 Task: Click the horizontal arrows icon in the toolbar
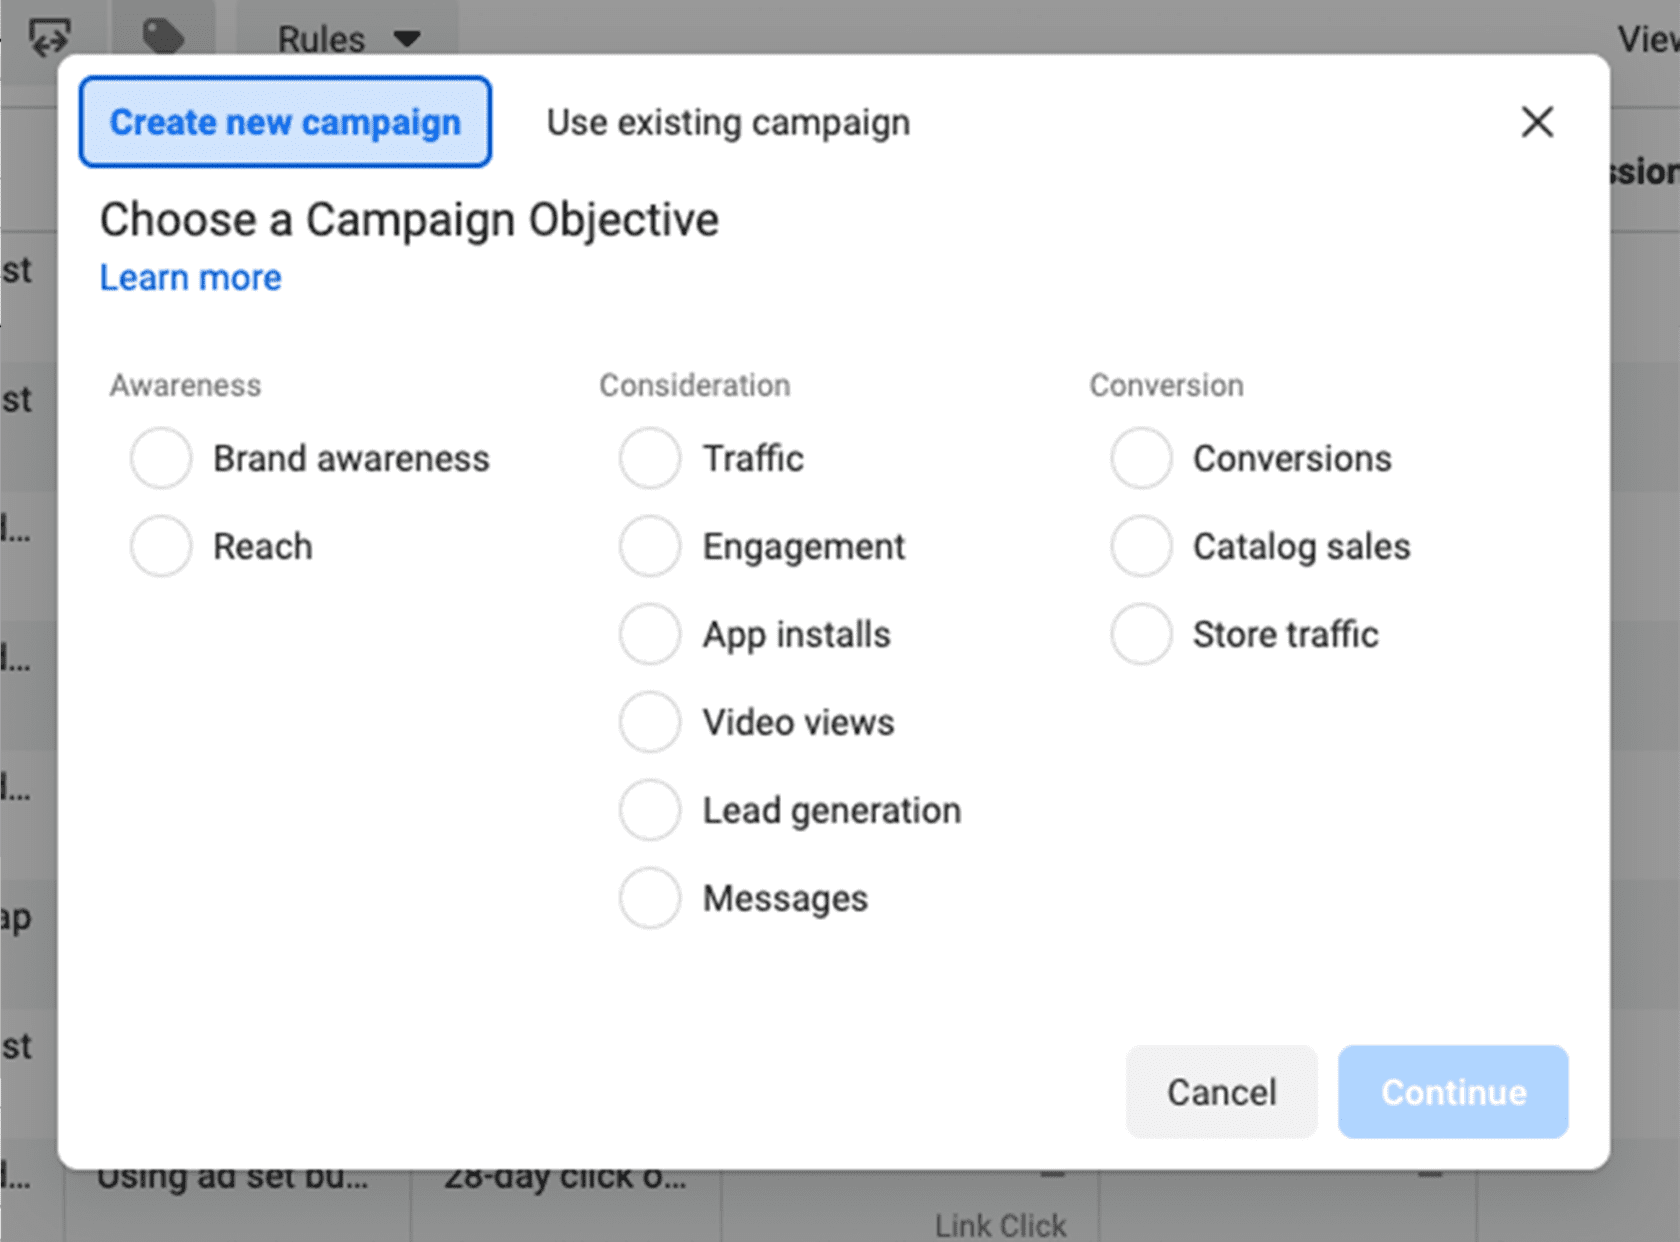[48, 36]
